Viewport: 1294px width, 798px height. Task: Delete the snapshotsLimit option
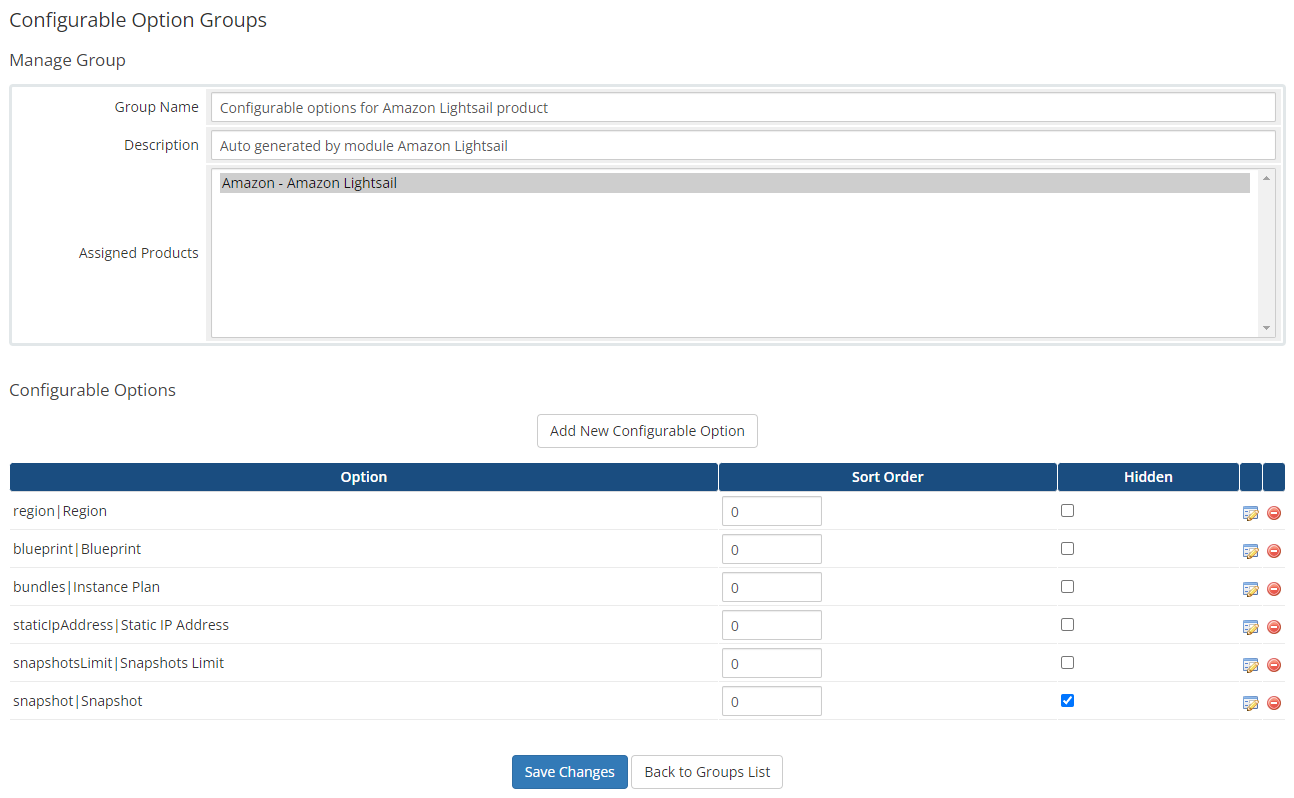coord(1274,664)
